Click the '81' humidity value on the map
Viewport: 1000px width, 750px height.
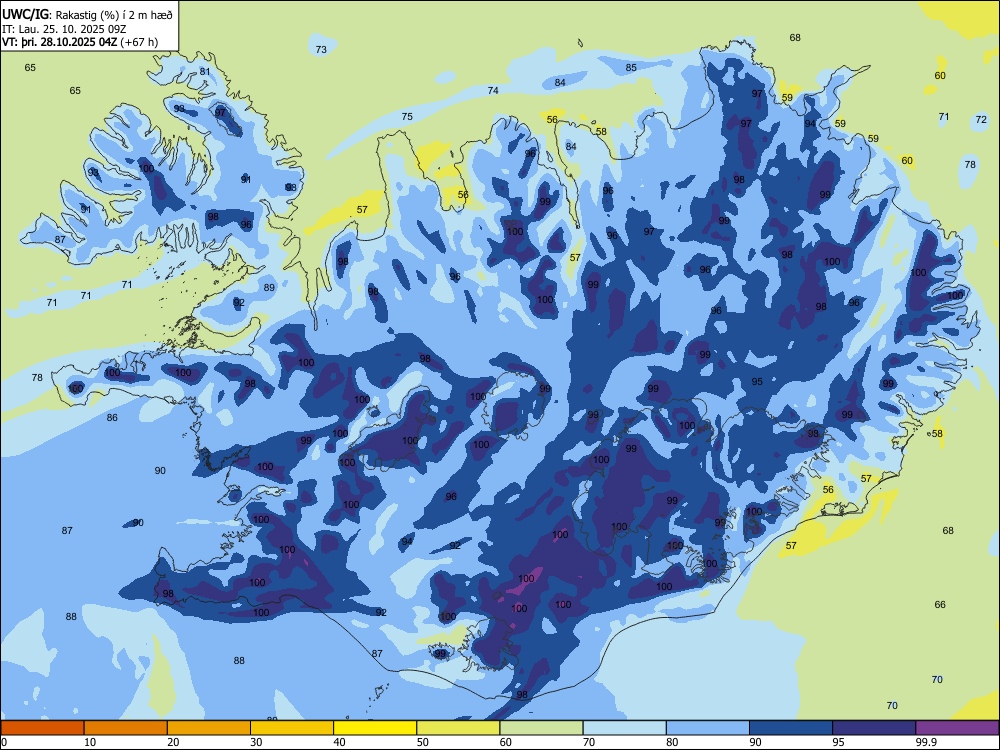(205, 71)
